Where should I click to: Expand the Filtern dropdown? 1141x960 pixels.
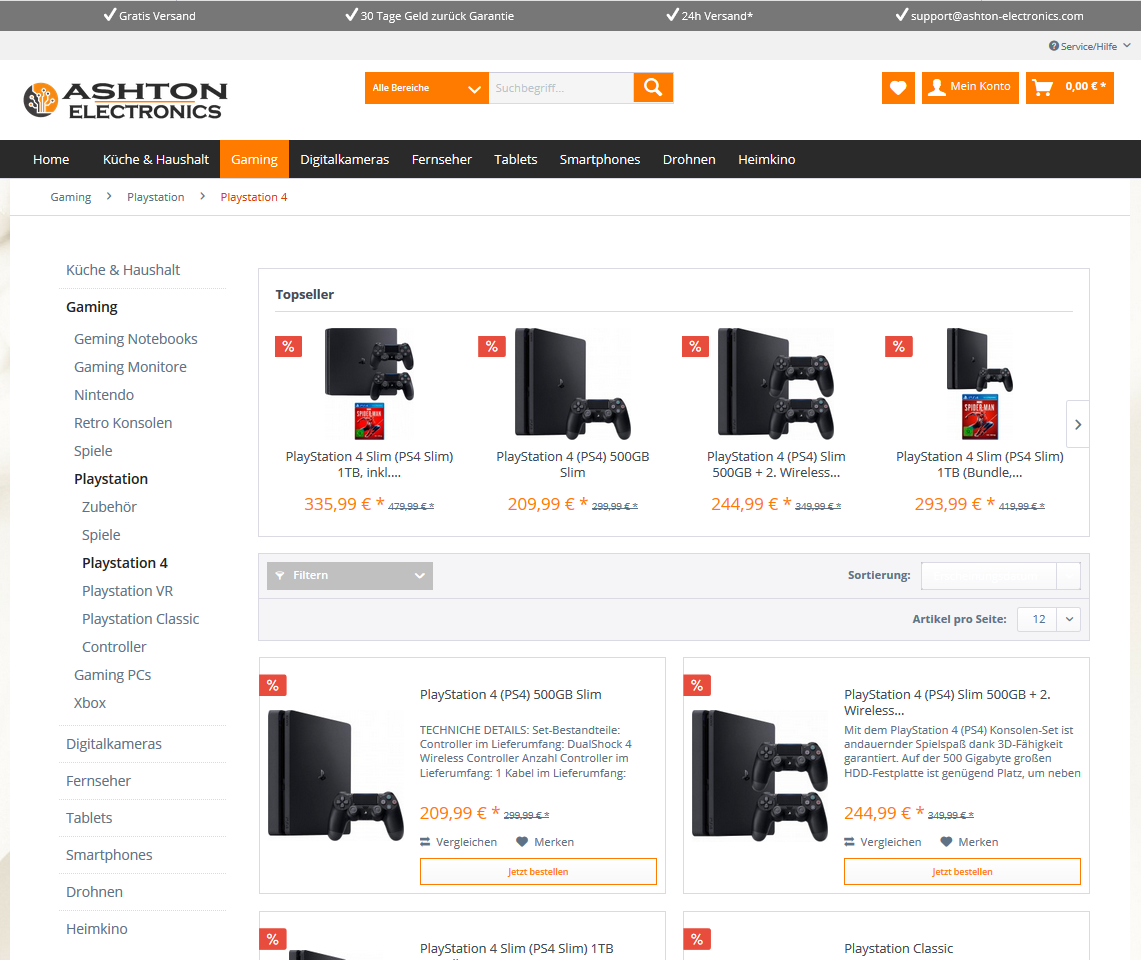350,576
